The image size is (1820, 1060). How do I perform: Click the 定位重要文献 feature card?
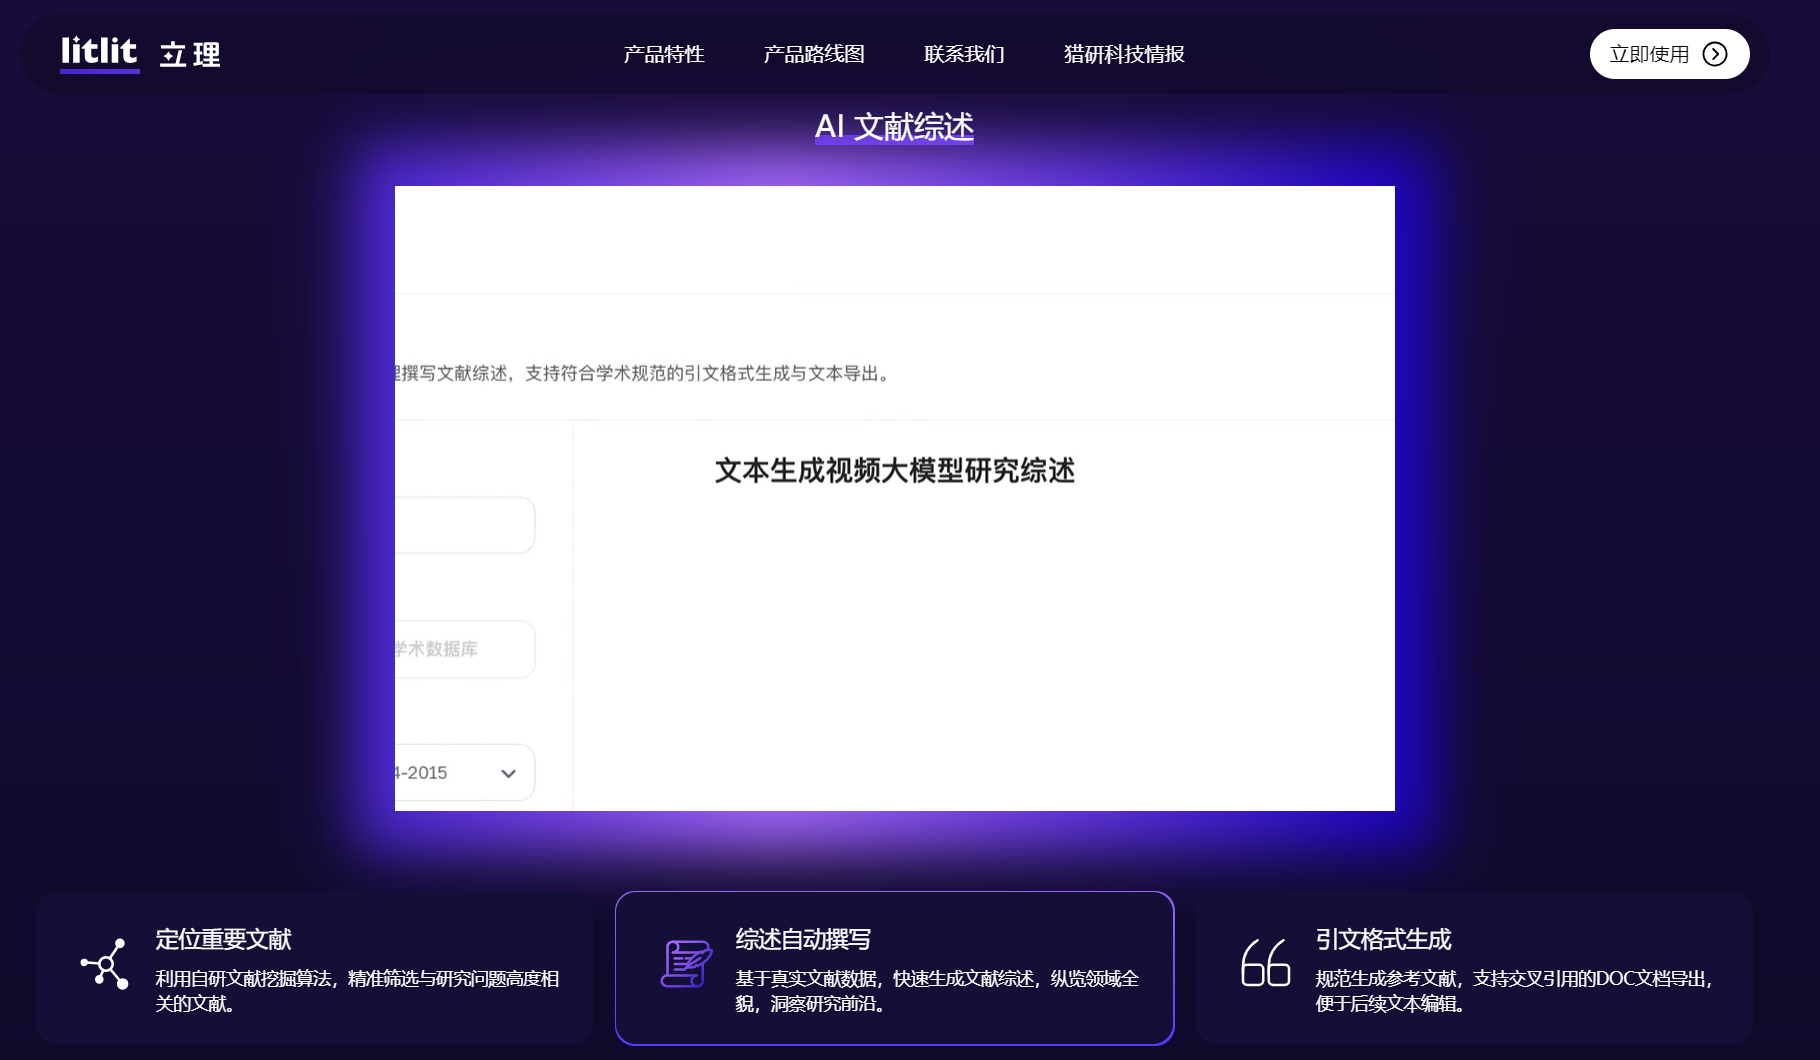[315, 967]
